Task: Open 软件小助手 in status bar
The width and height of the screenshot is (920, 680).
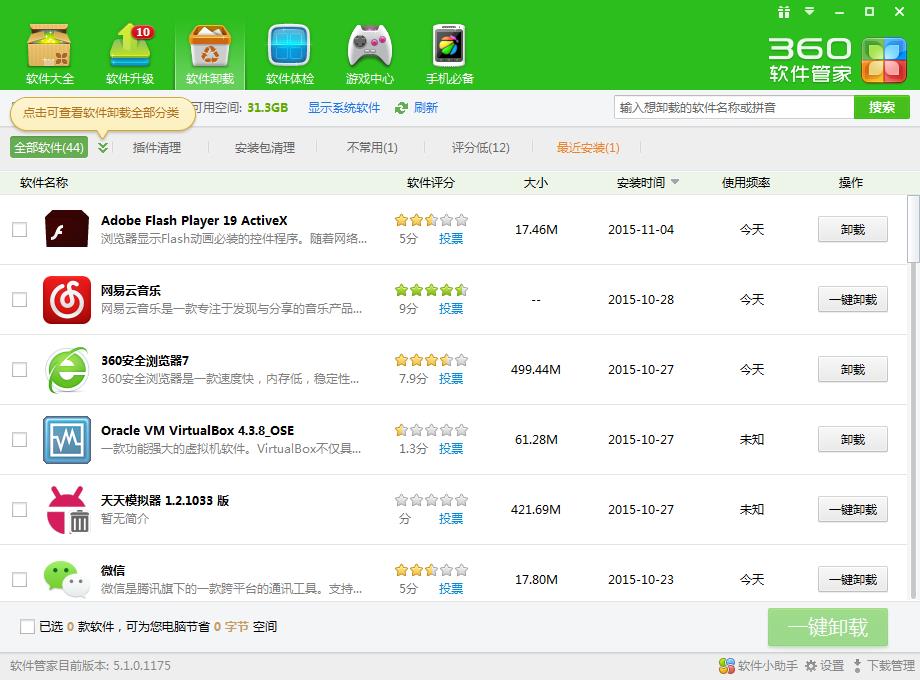Action: pyautogui.click(x=758, y=665)
